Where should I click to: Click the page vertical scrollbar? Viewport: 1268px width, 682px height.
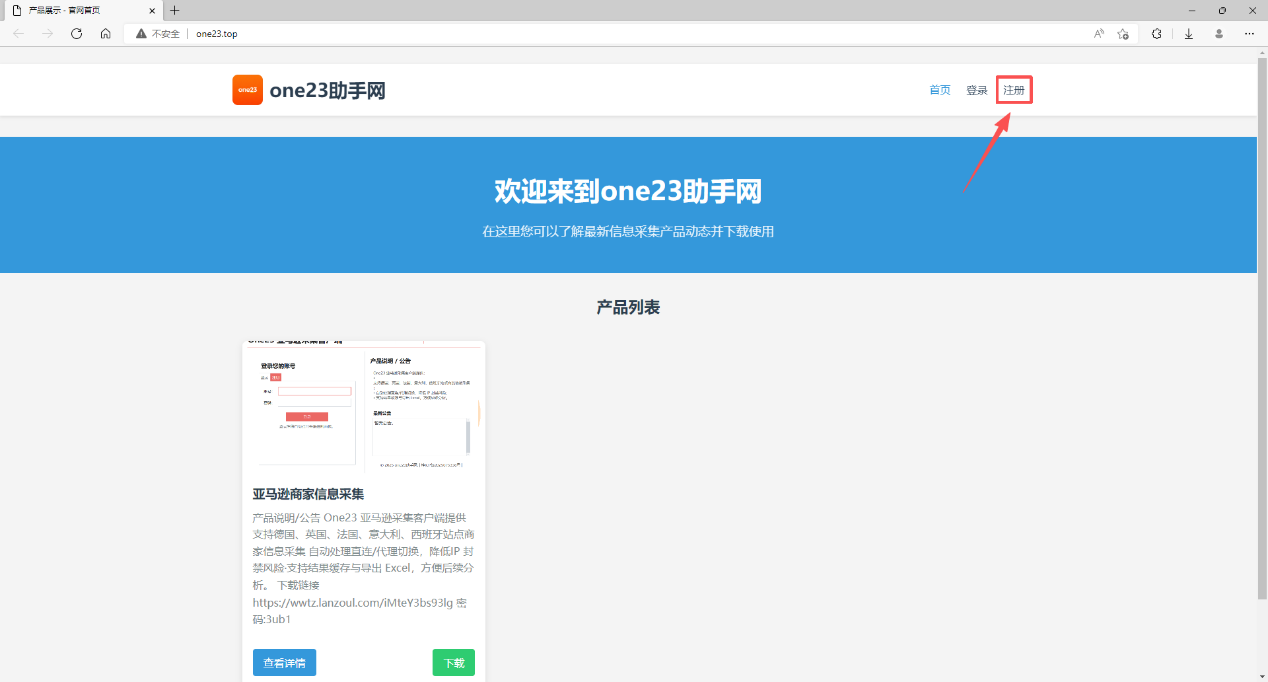point(1262,330)
